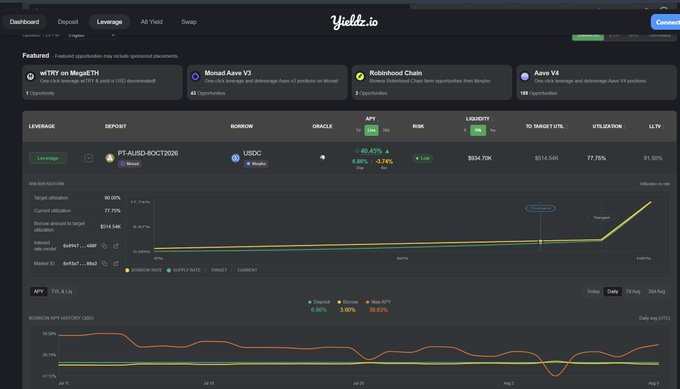Select the 7d APY period toggle
Viewport: 680px width, 389px height.
[358, 130]
